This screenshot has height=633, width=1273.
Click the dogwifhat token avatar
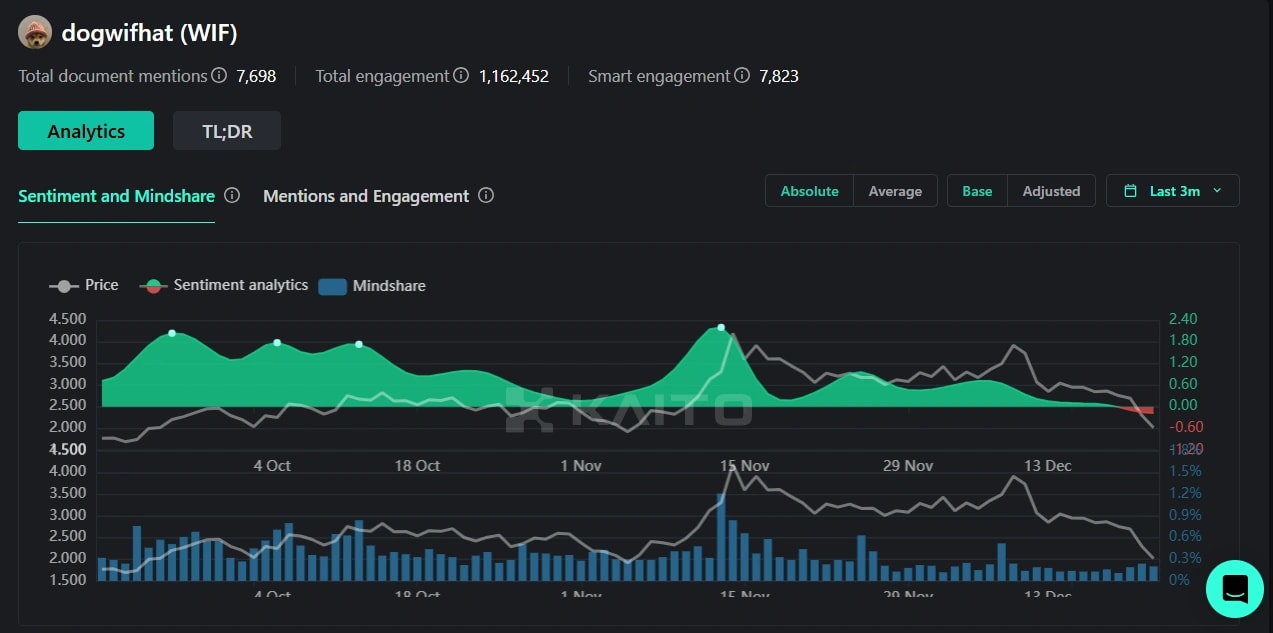(x=33, y=32)
